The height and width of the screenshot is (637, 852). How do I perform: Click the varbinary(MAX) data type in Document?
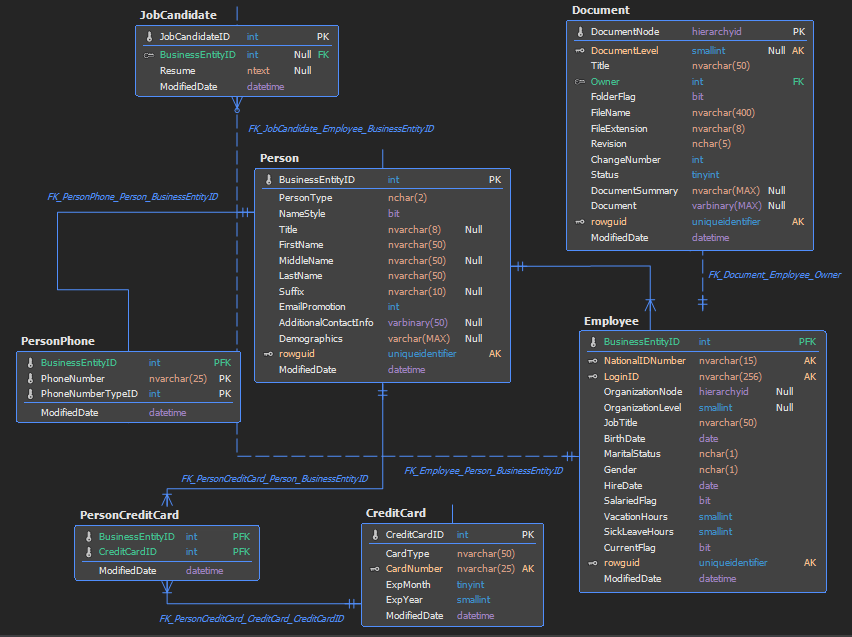click(x=726, y=206)
